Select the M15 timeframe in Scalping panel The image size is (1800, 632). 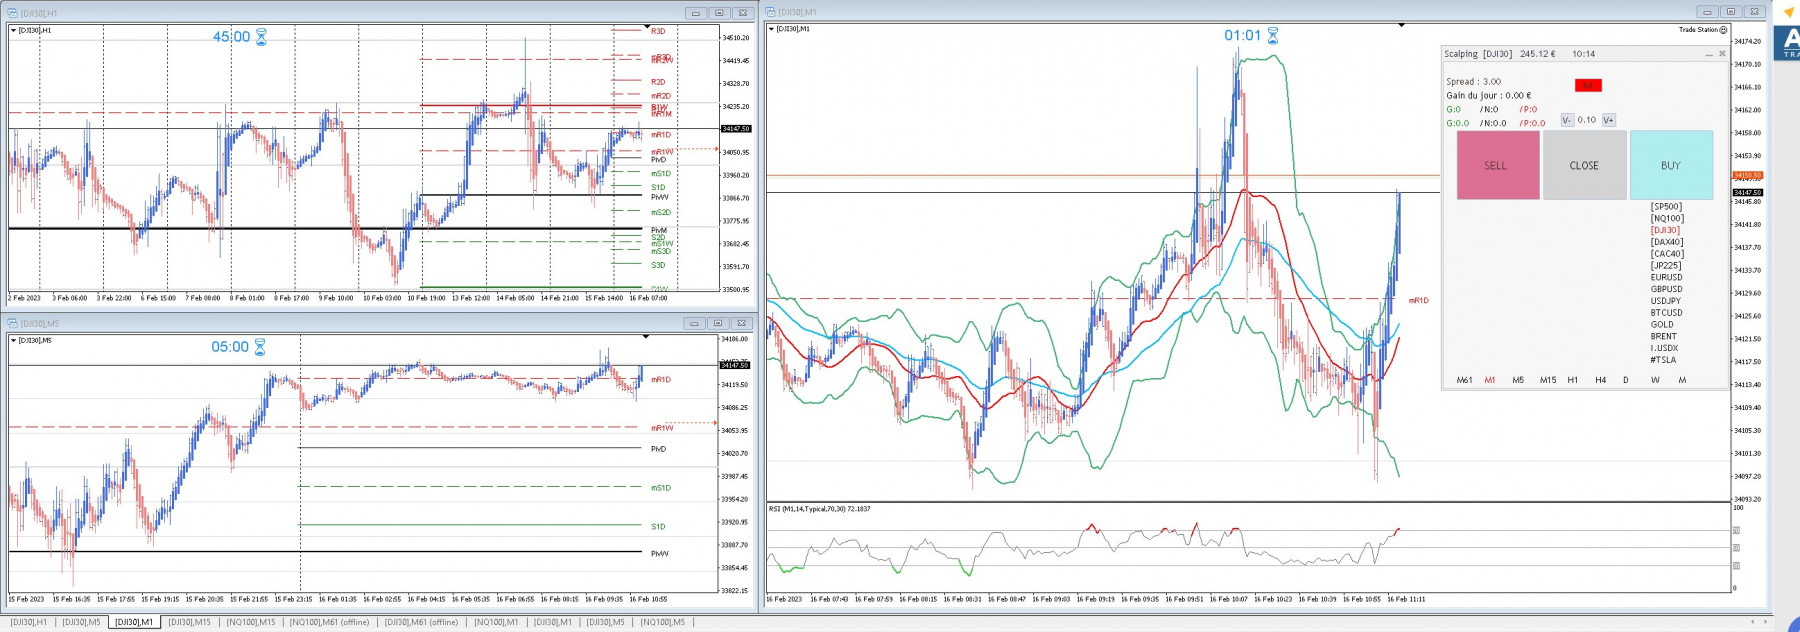click(1548, 380)
